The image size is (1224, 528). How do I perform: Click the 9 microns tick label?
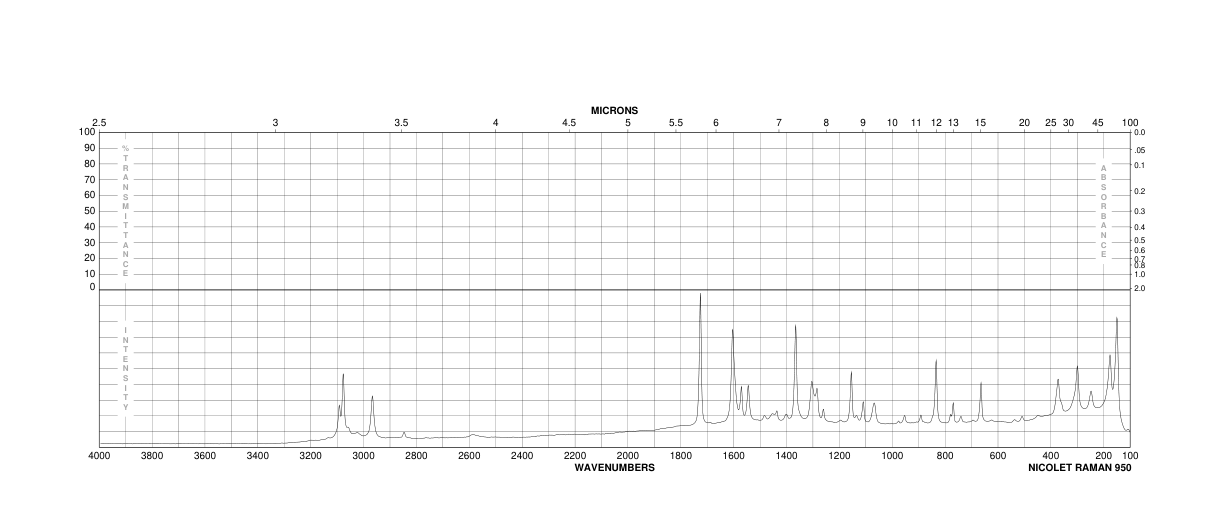tap(863, 123)
